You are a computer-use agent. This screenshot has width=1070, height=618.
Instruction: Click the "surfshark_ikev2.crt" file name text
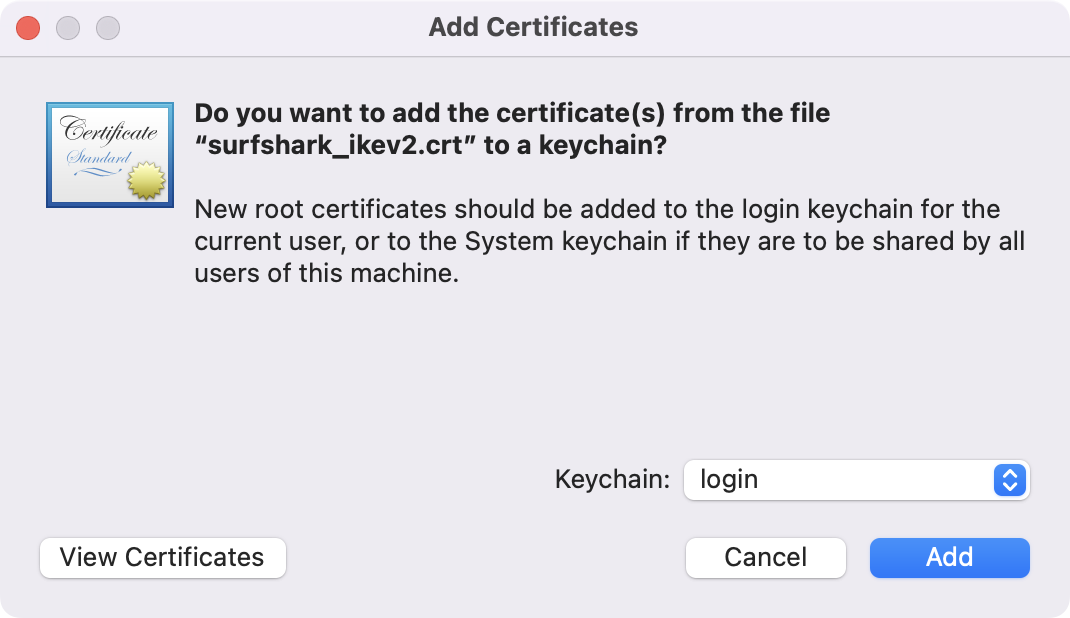coord(335,145)
